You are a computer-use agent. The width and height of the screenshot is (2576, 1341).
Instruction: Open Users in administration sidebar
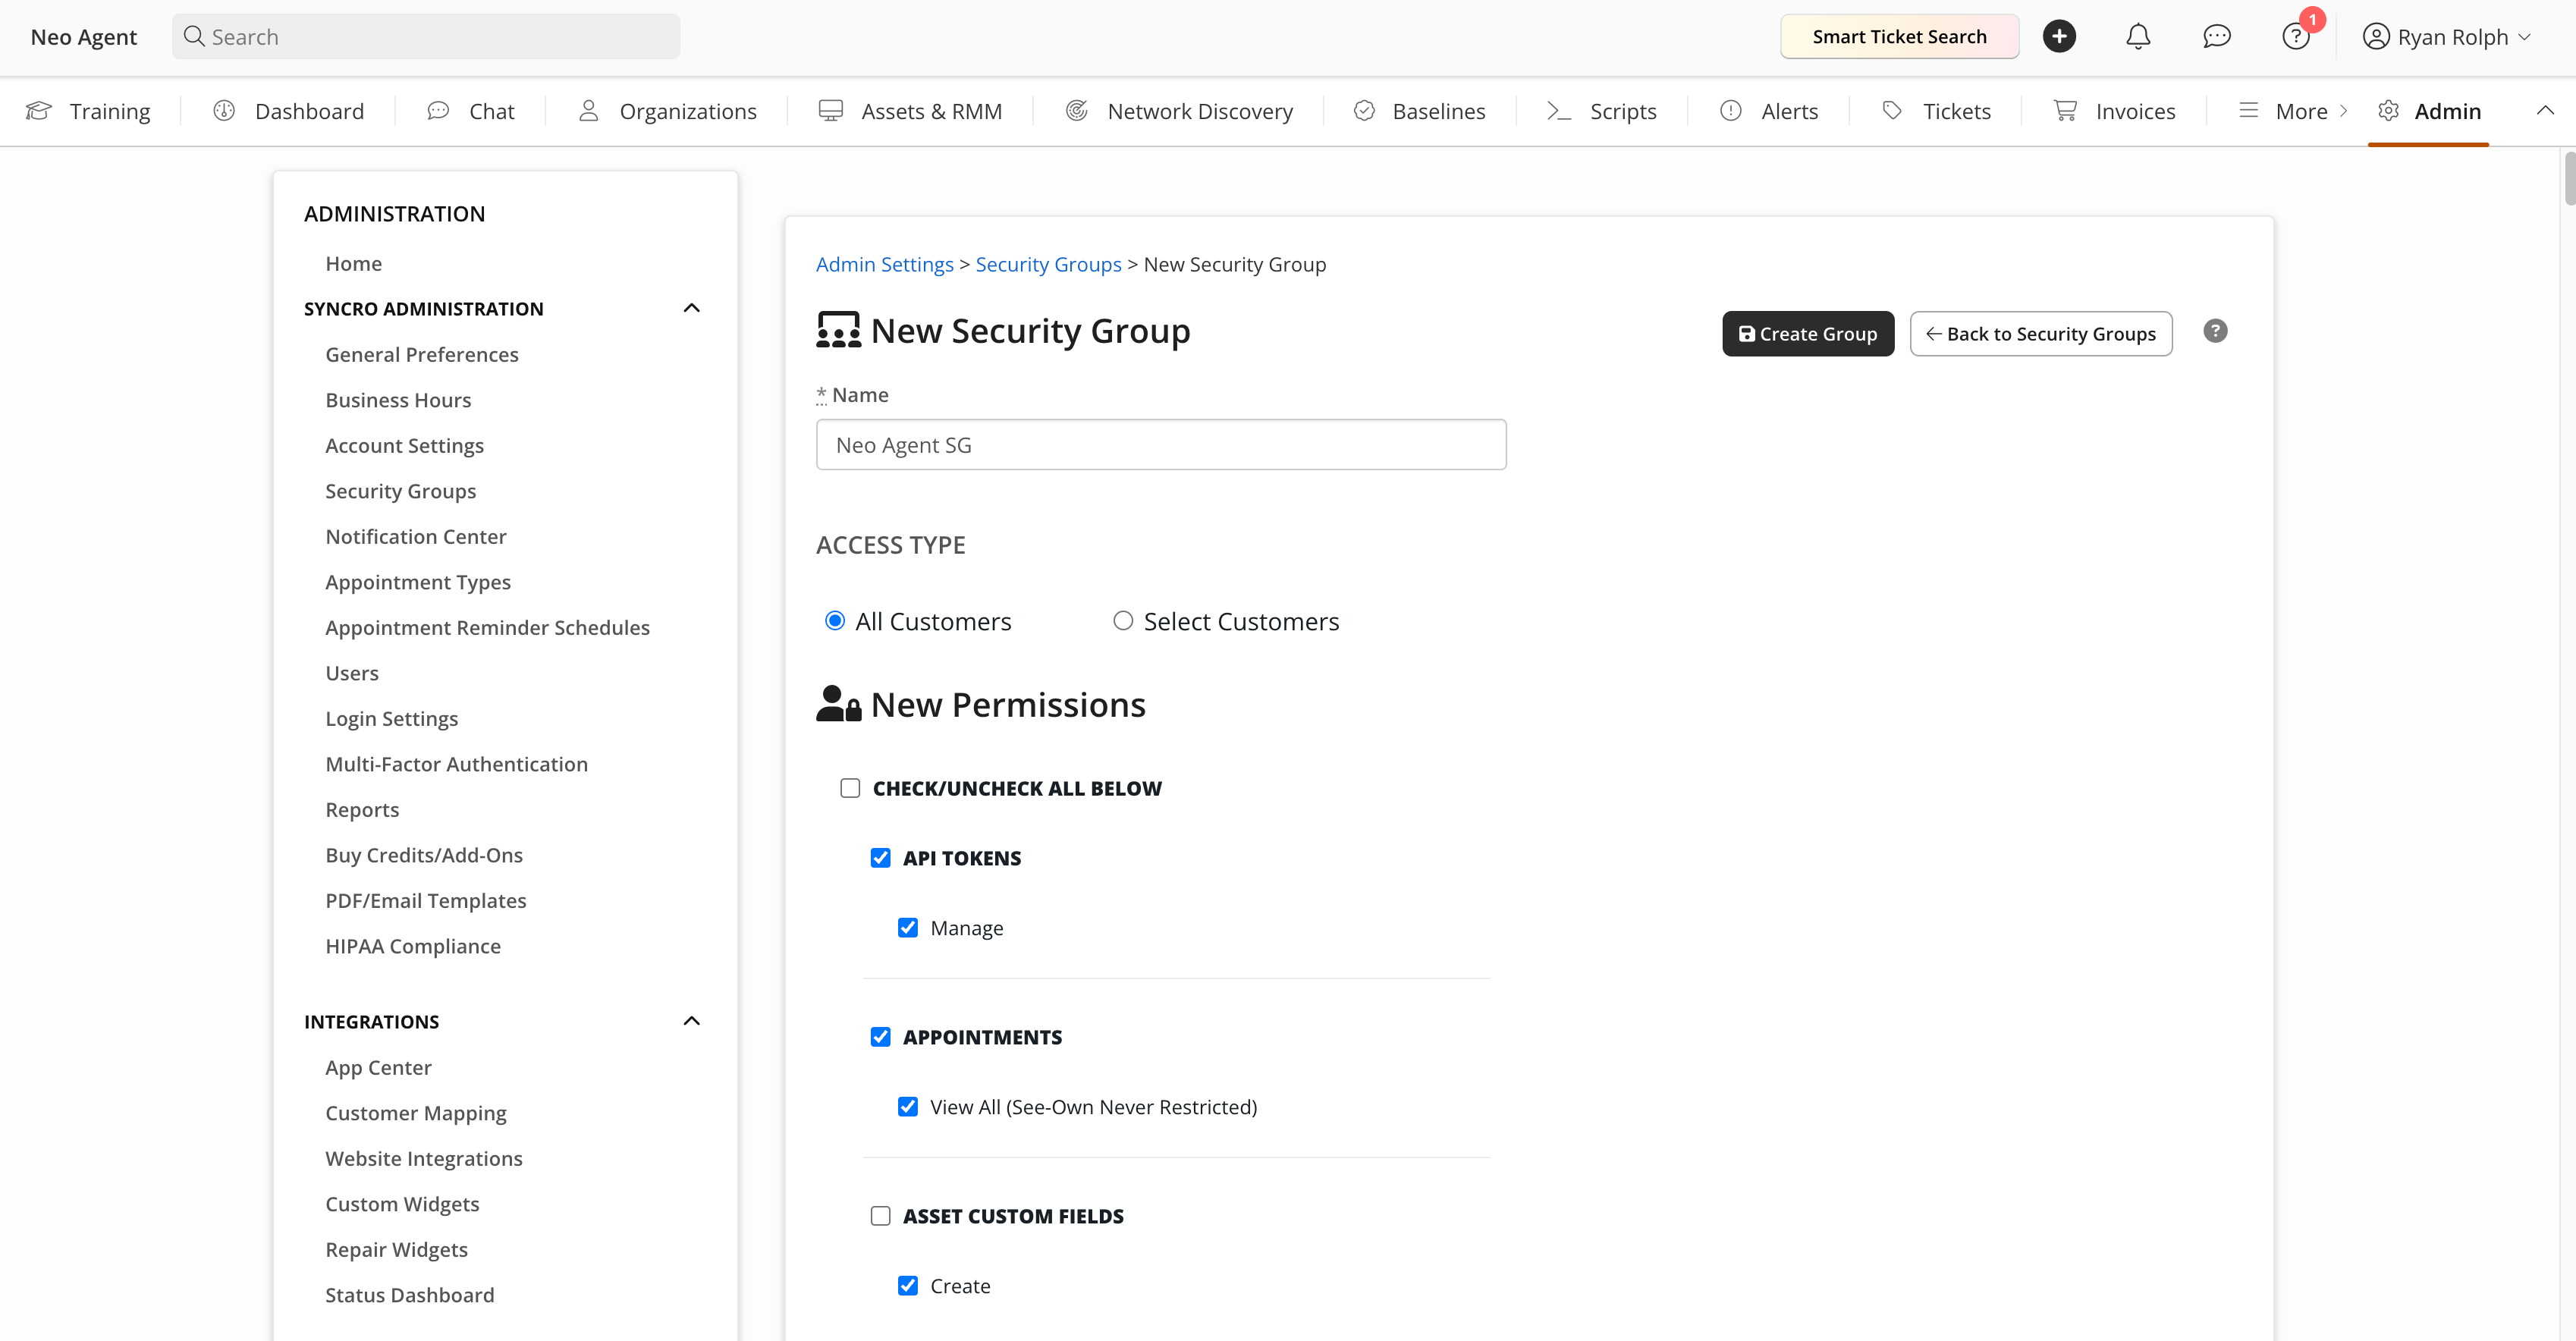(x=352, y=673)
